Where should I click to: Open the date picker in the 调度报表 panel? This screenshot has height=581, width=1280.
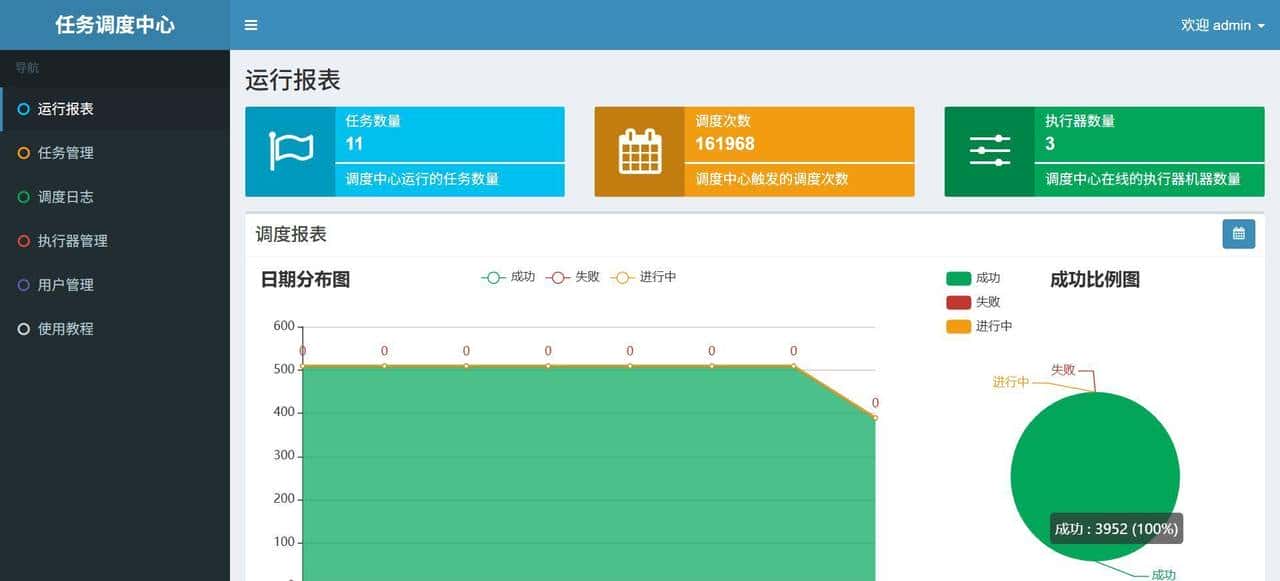coord(1239,233)
